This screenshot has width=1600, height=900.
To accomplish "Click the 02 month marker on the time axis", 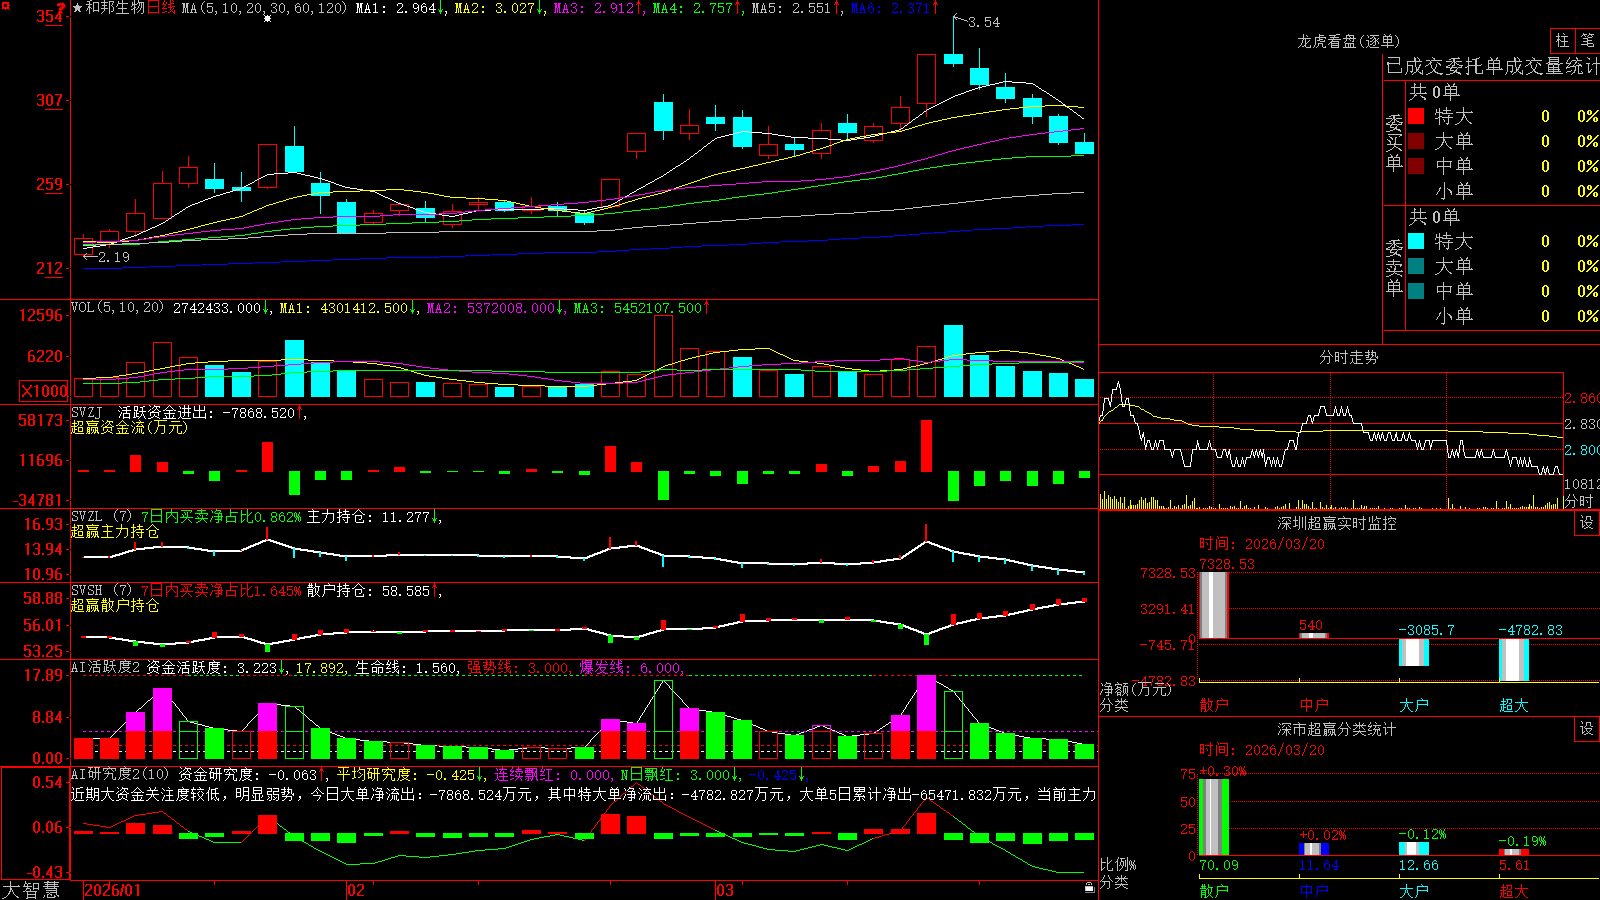I will click(355, 890).
